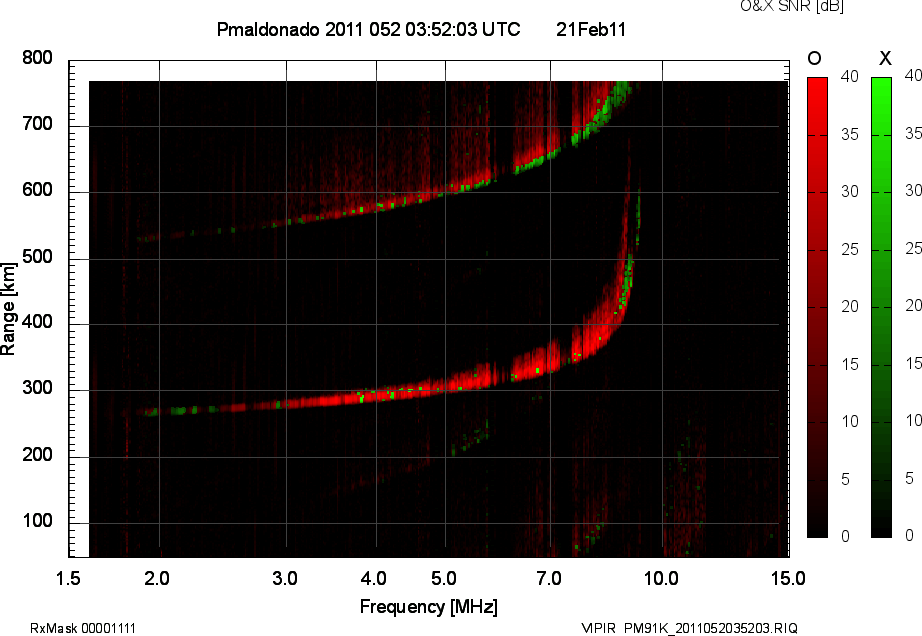Click the frequency axis tick '5.0'
Viewport: 922px width, 636px height.
click(443, 578)
